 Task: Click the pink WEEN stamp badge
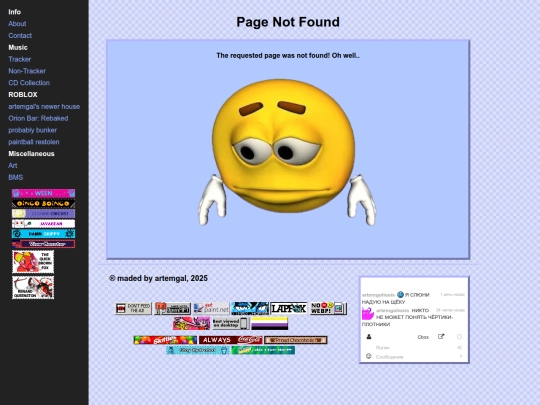pos(43,193)
